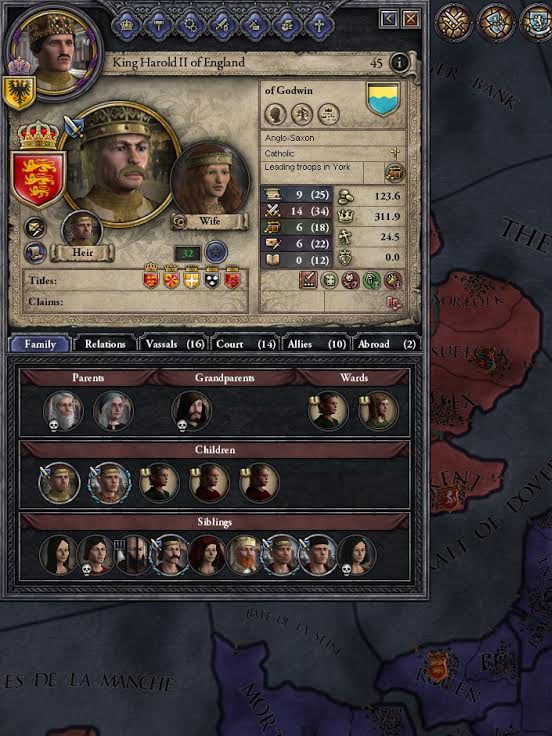Click the Heir label button
Viewport: 552px width, 736px height.
(83, 253)
